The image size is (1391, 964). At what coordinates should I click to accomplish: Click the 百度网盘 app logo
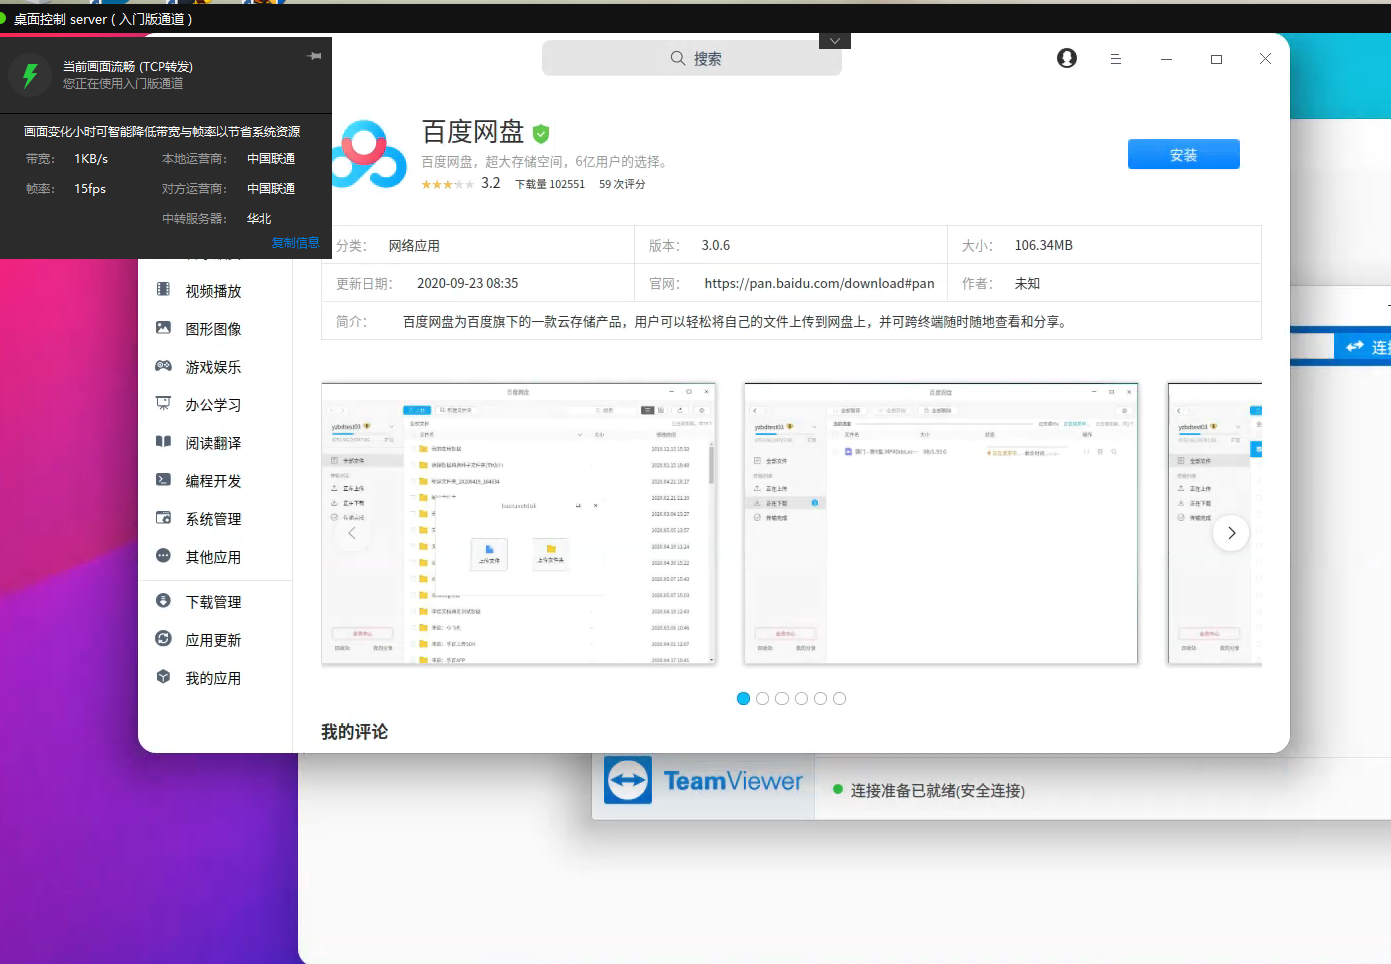pos(367,154)
